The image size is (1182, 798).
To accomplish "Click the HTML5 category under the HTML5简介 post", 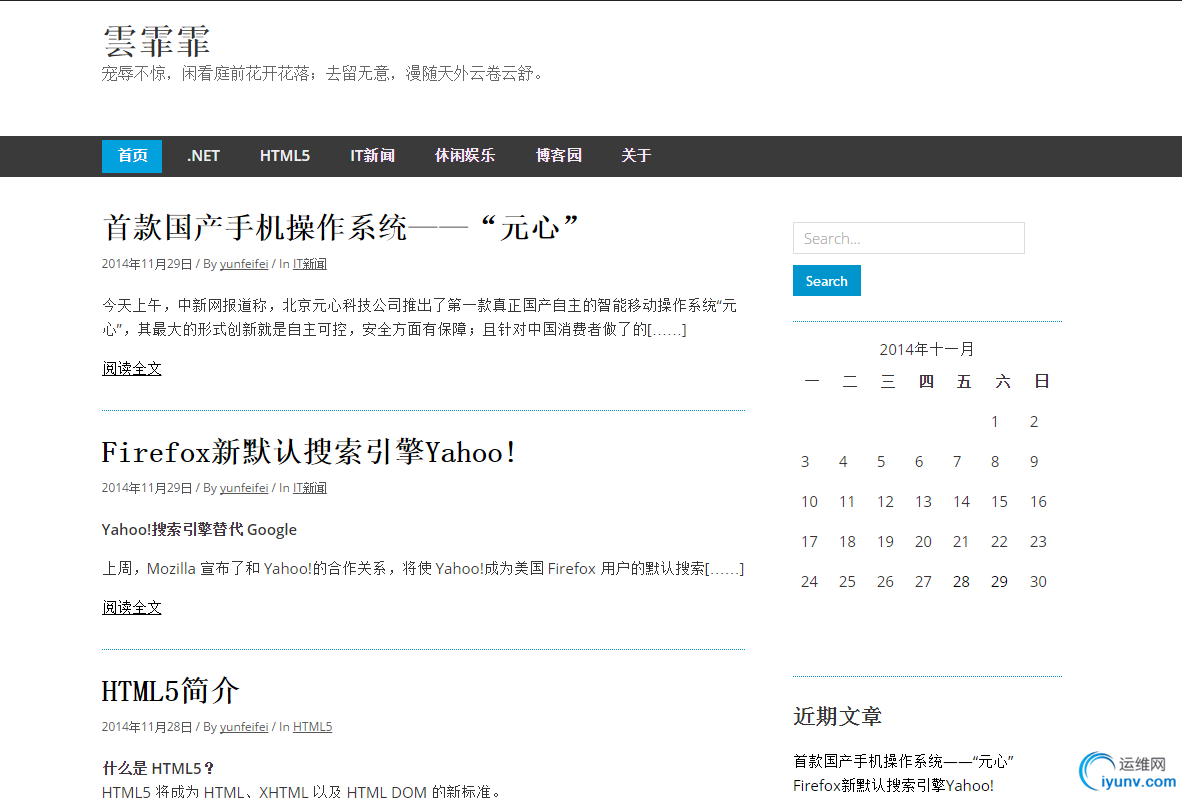I will tap(312, 726).
